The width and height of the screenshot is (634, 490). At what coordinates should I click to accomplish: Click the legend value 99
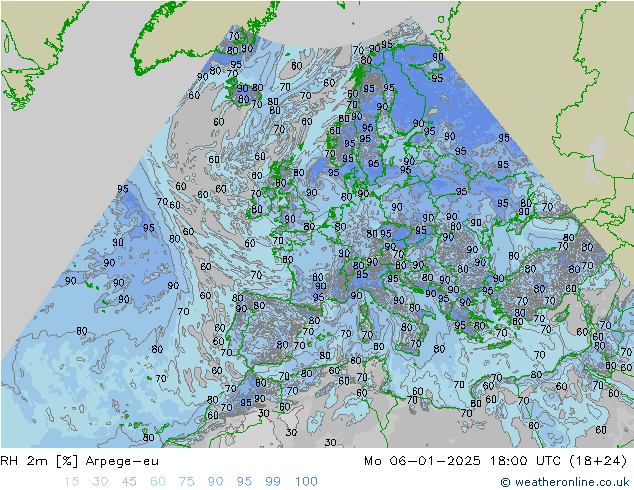[273, 482]
